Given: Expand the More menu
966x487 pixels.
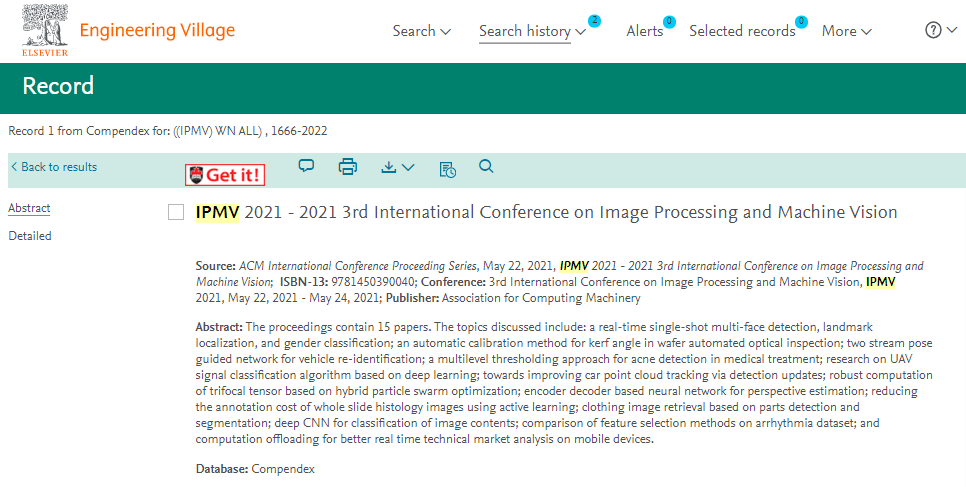Looking at the screenshot, I should pyautogui.click(x=846, y=31).
